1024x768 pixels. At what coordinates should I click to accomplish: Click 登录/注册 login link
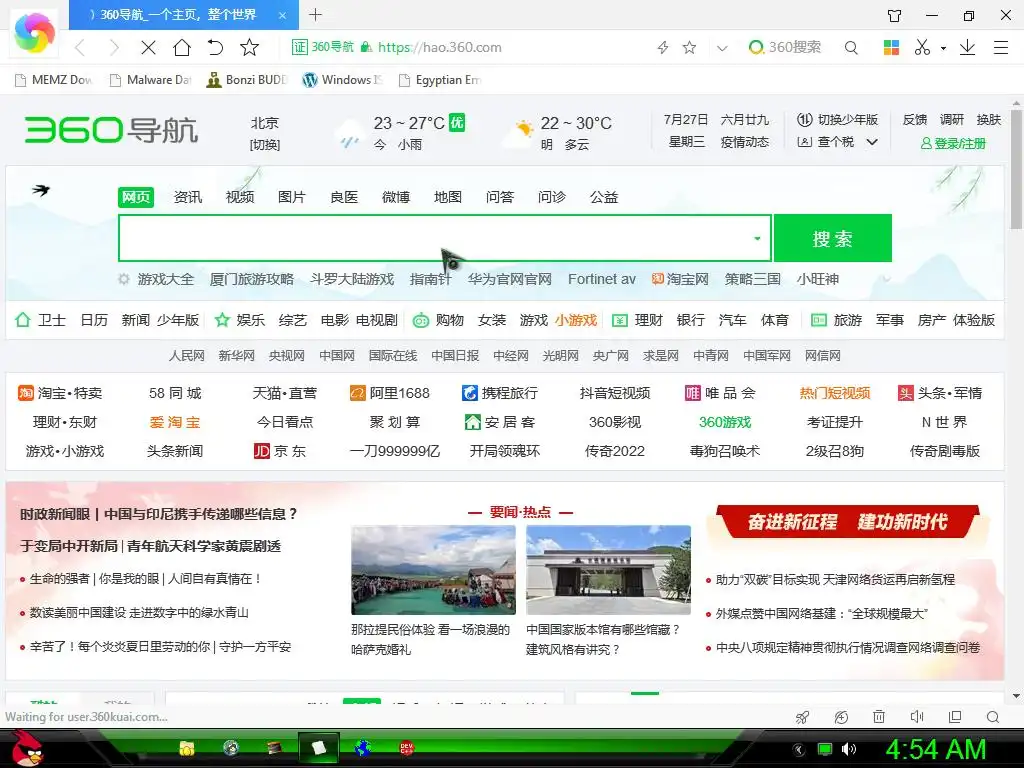953,143
